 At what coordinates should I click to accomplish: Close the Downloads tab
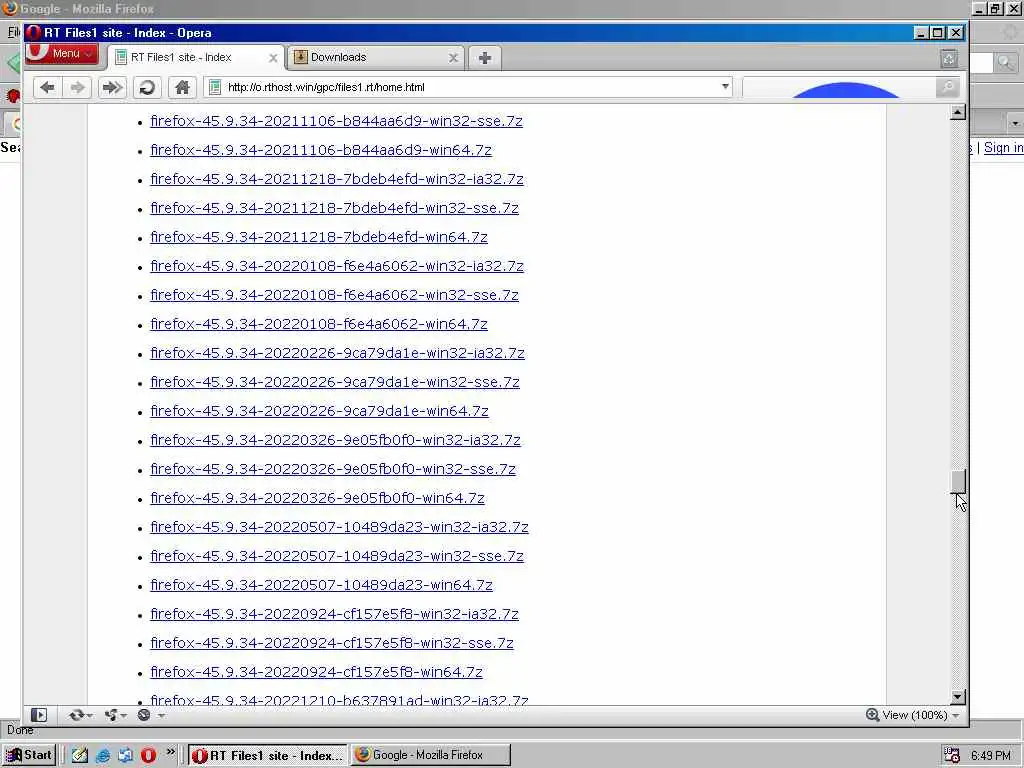[453, 58]
